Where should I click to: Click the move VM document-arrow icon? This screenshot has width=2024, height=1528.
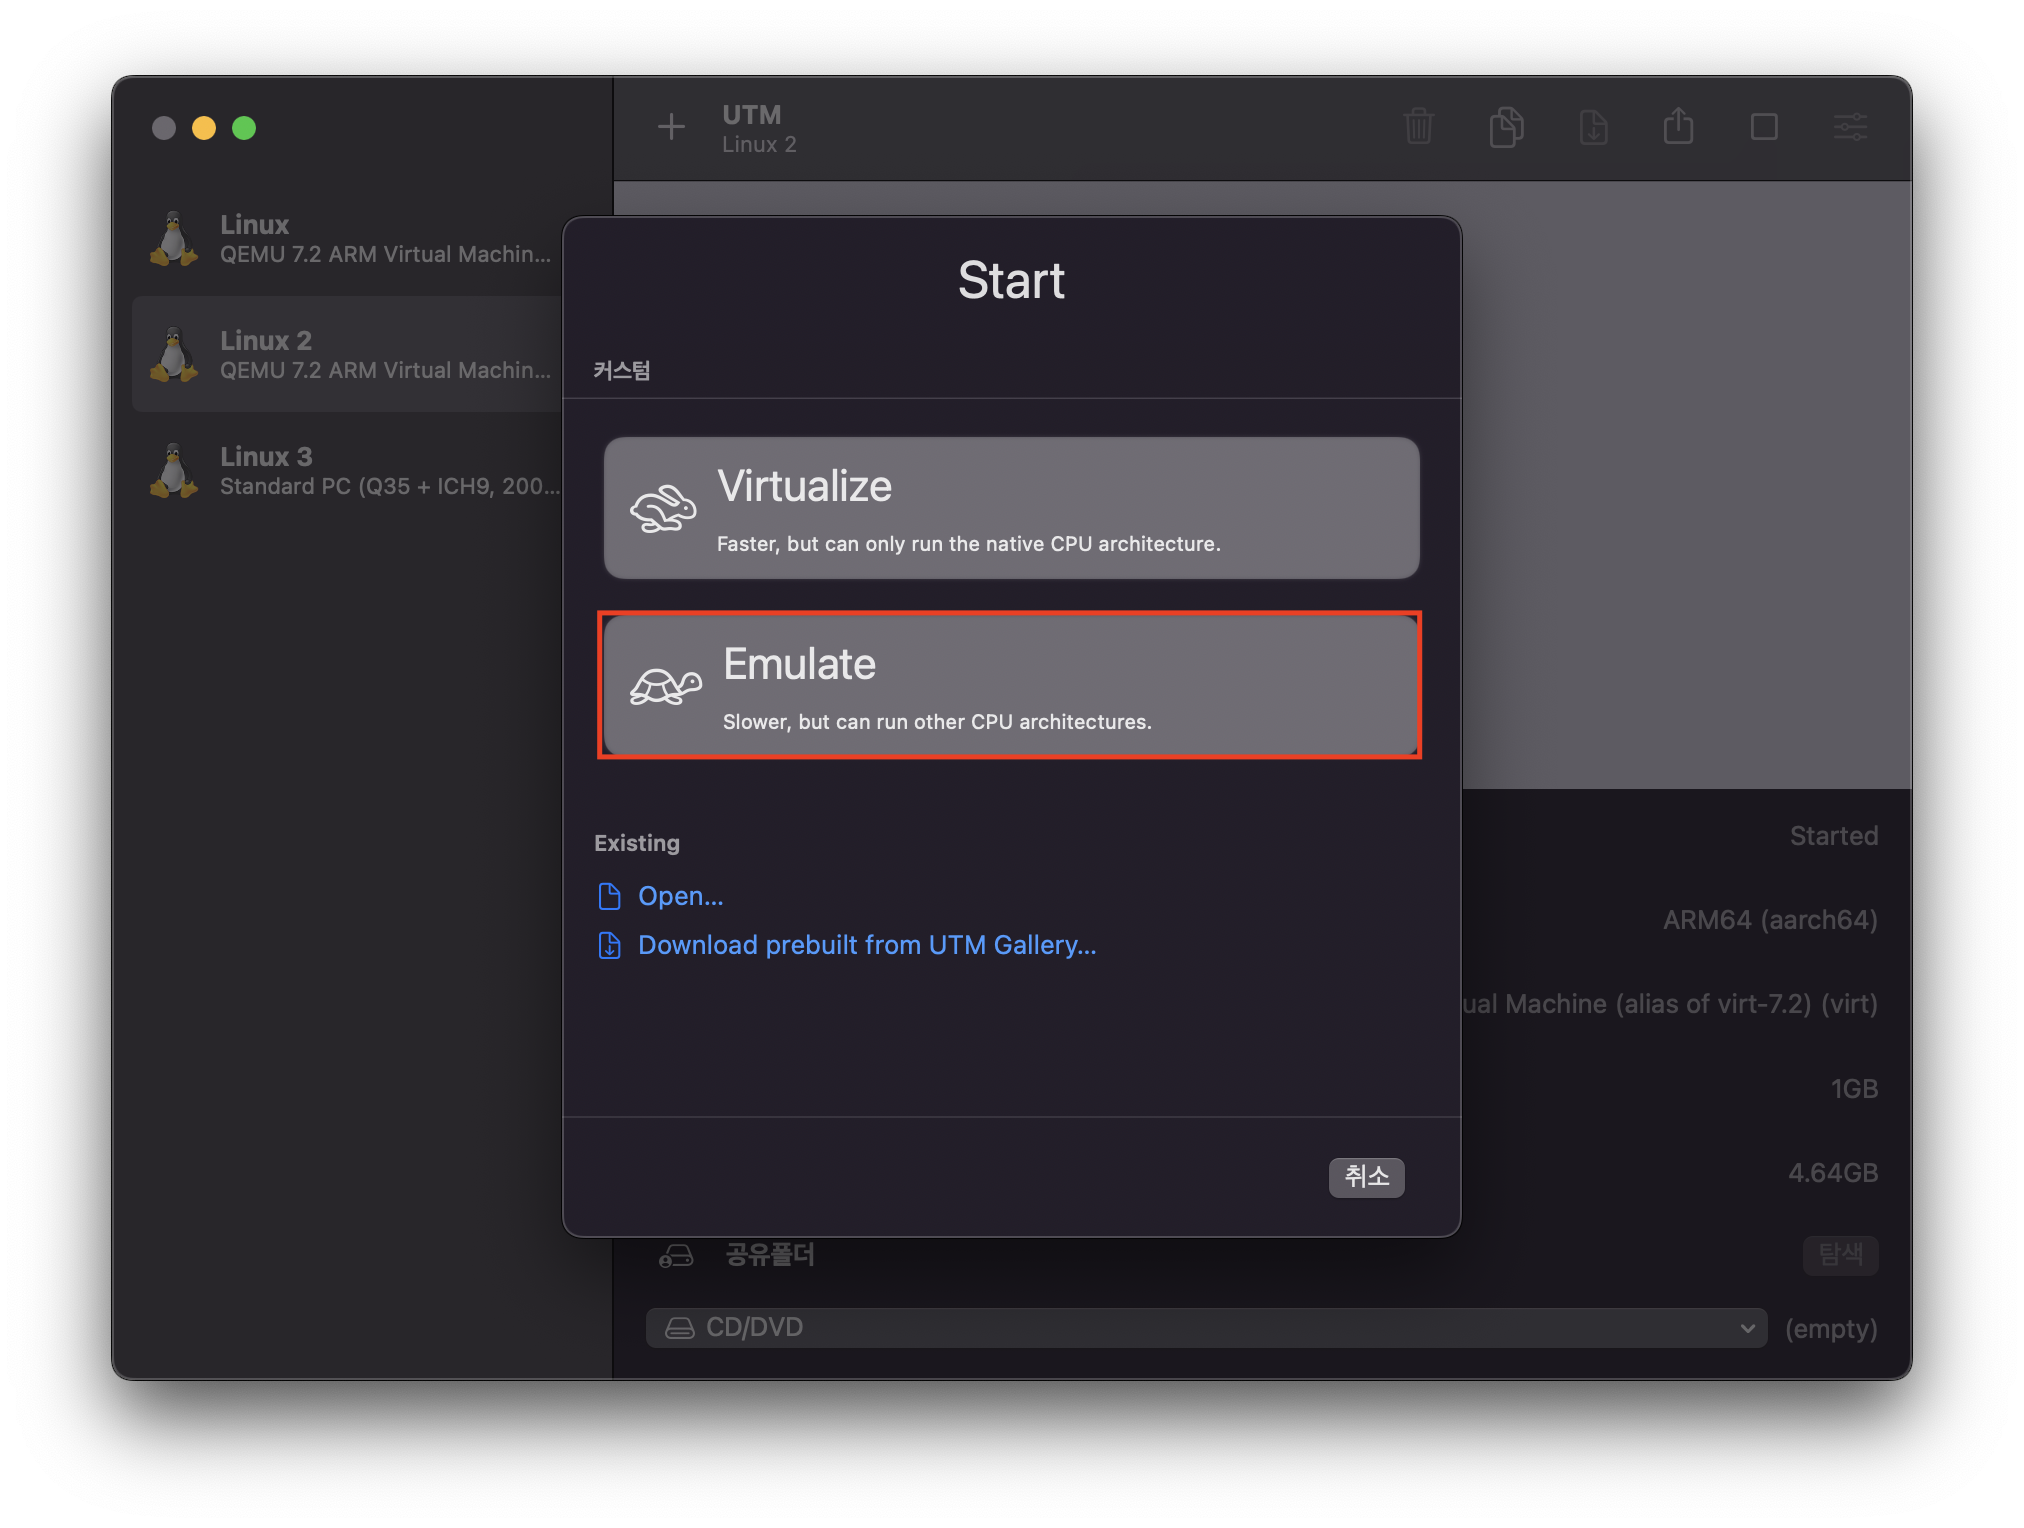(1593, 127)
